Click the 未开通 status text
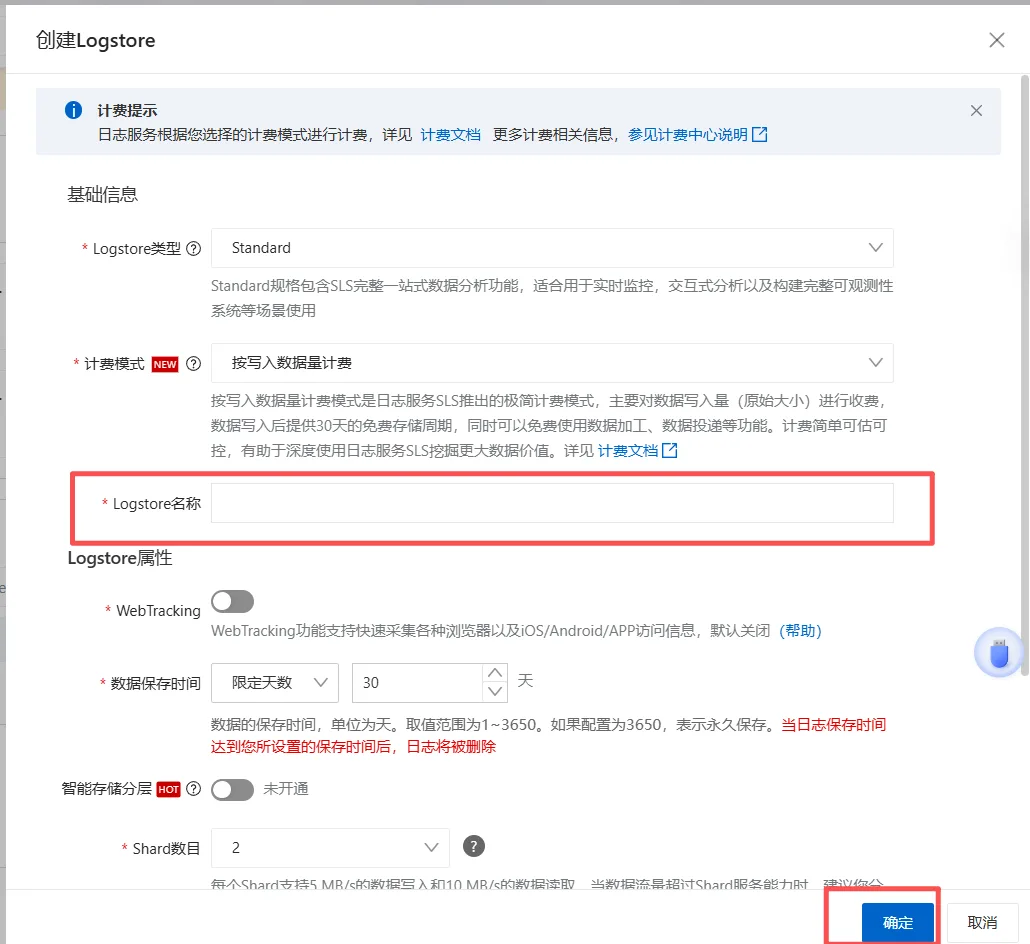The image size is (1030, 944). [x=286, y=789]
